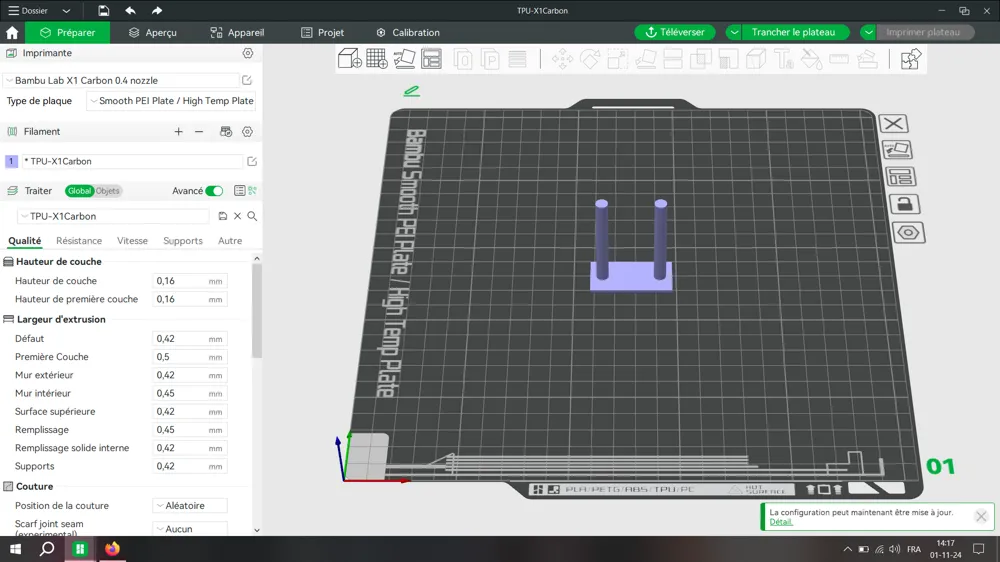Image resolution: width=1000 pixels, height=562 pixels.
Task: Open the Détail link in notification
Action: [x=781, y=522]
